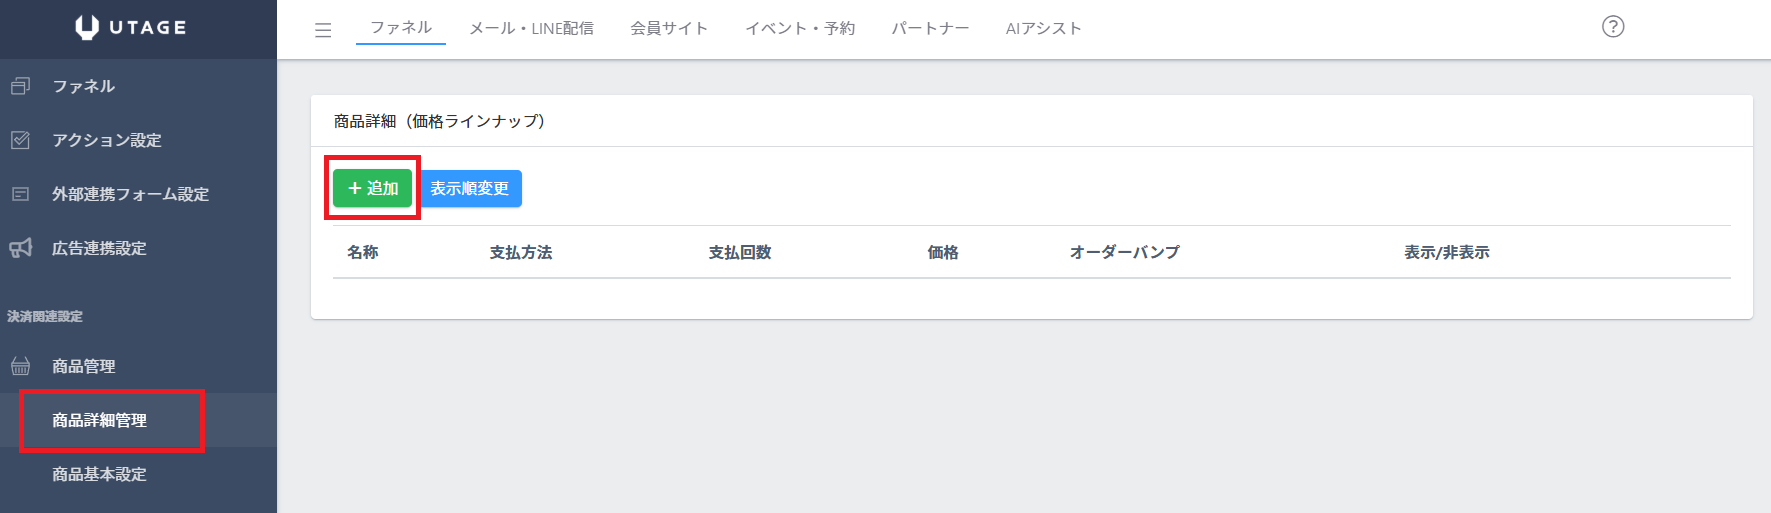Open the AIアシスト tab

coord(1043,28)
